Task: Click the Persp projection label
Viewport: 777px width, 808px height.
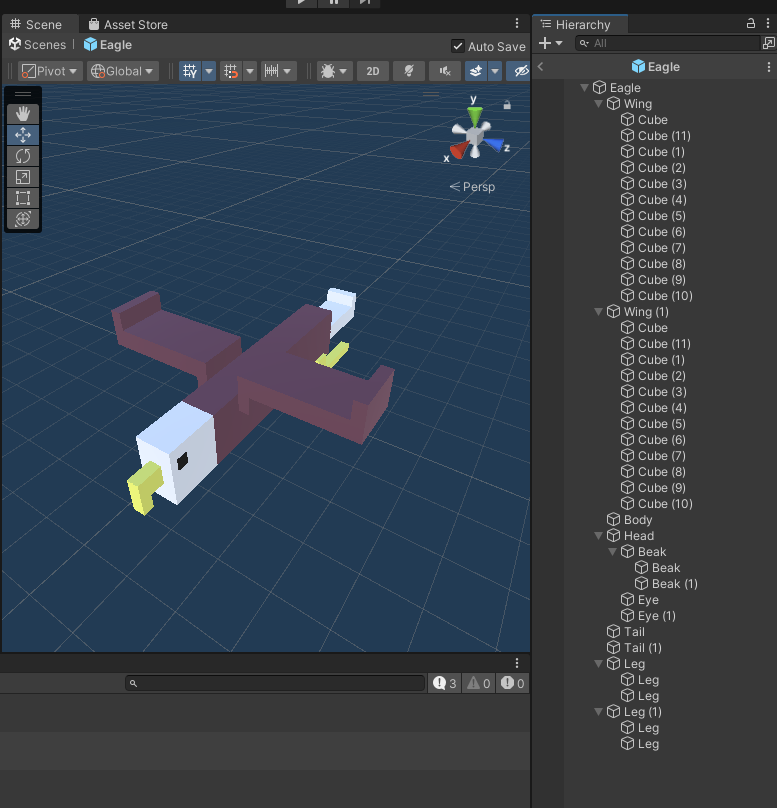Action: (472, 187)
